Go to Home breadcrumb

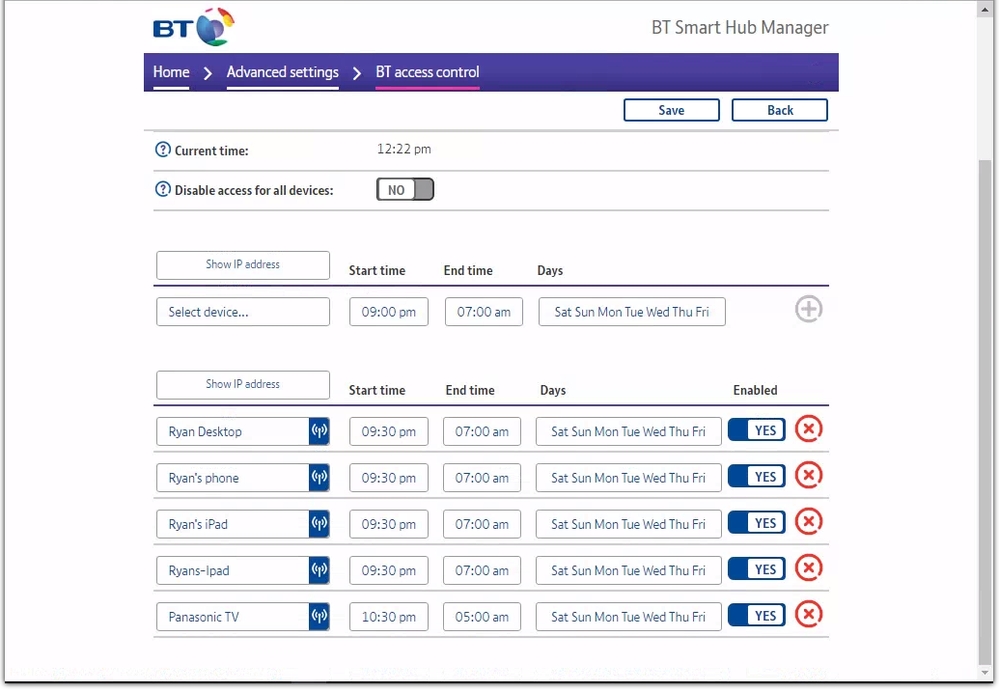pyautogui.click(x=171, y=72)
